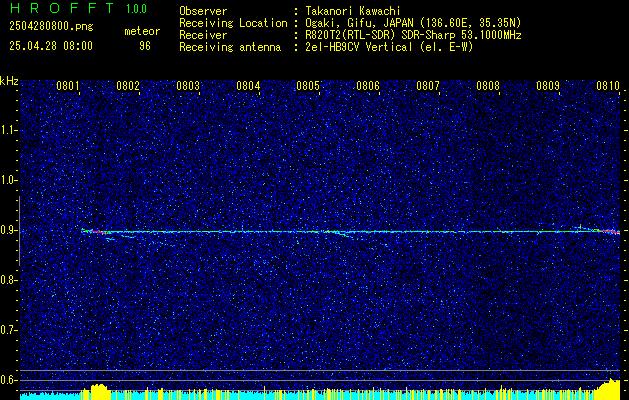
Task: Click the HROFFT title text
Action: pyautogui.click(x=62, y=8)
